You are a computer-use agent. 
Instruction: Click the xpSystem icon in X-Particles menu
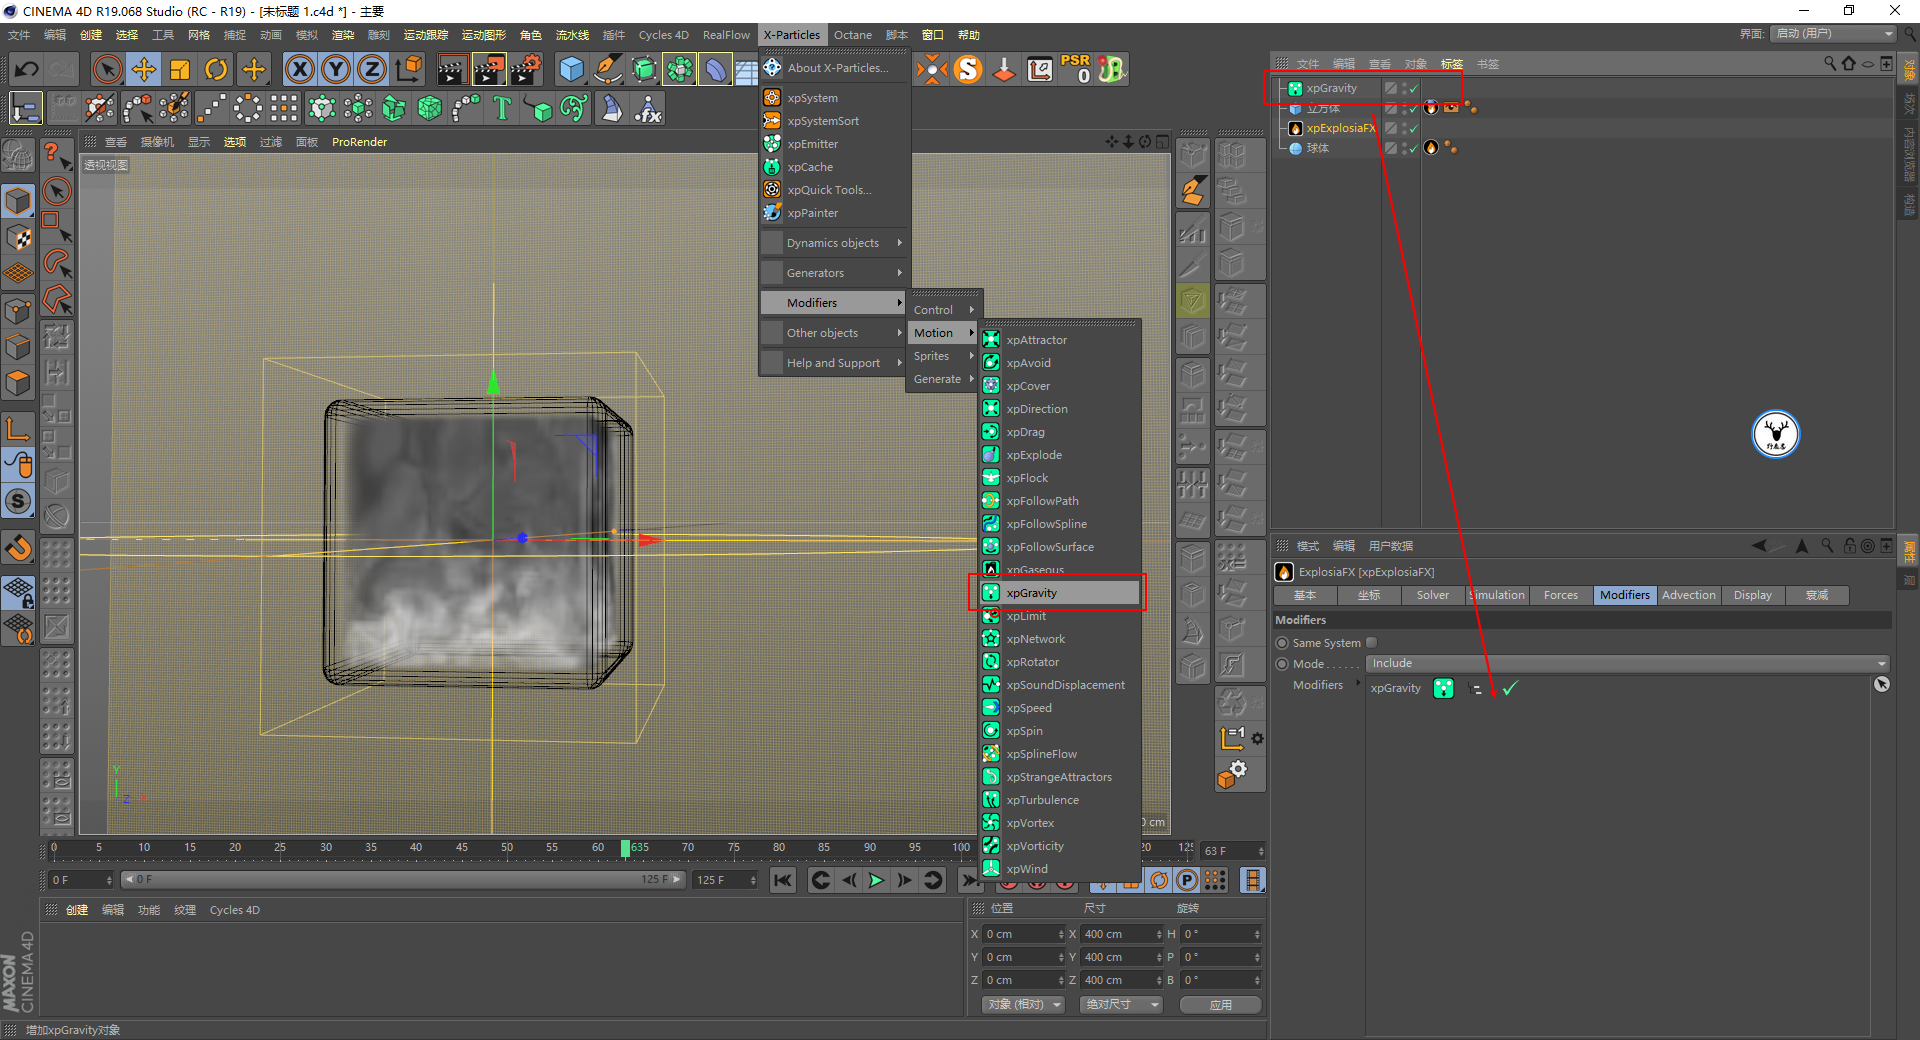click(x=772, y=97)
